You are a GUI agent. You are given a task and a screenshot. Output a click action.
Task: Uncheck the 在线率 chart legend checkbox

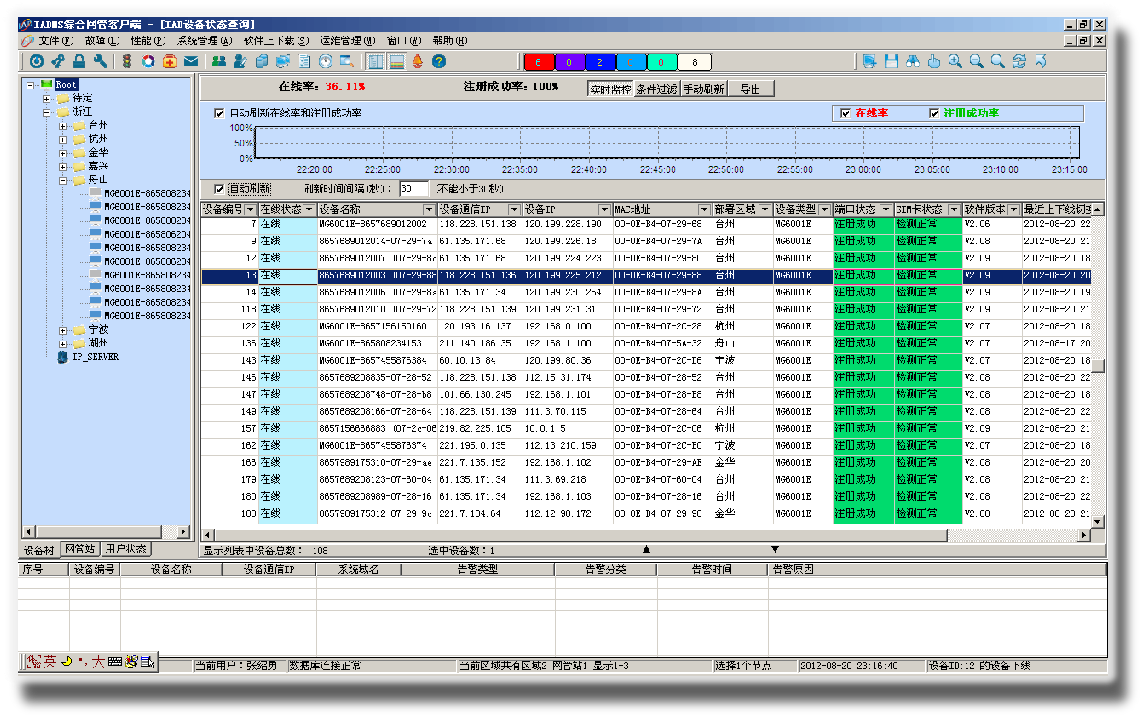(x=846, y=113)
